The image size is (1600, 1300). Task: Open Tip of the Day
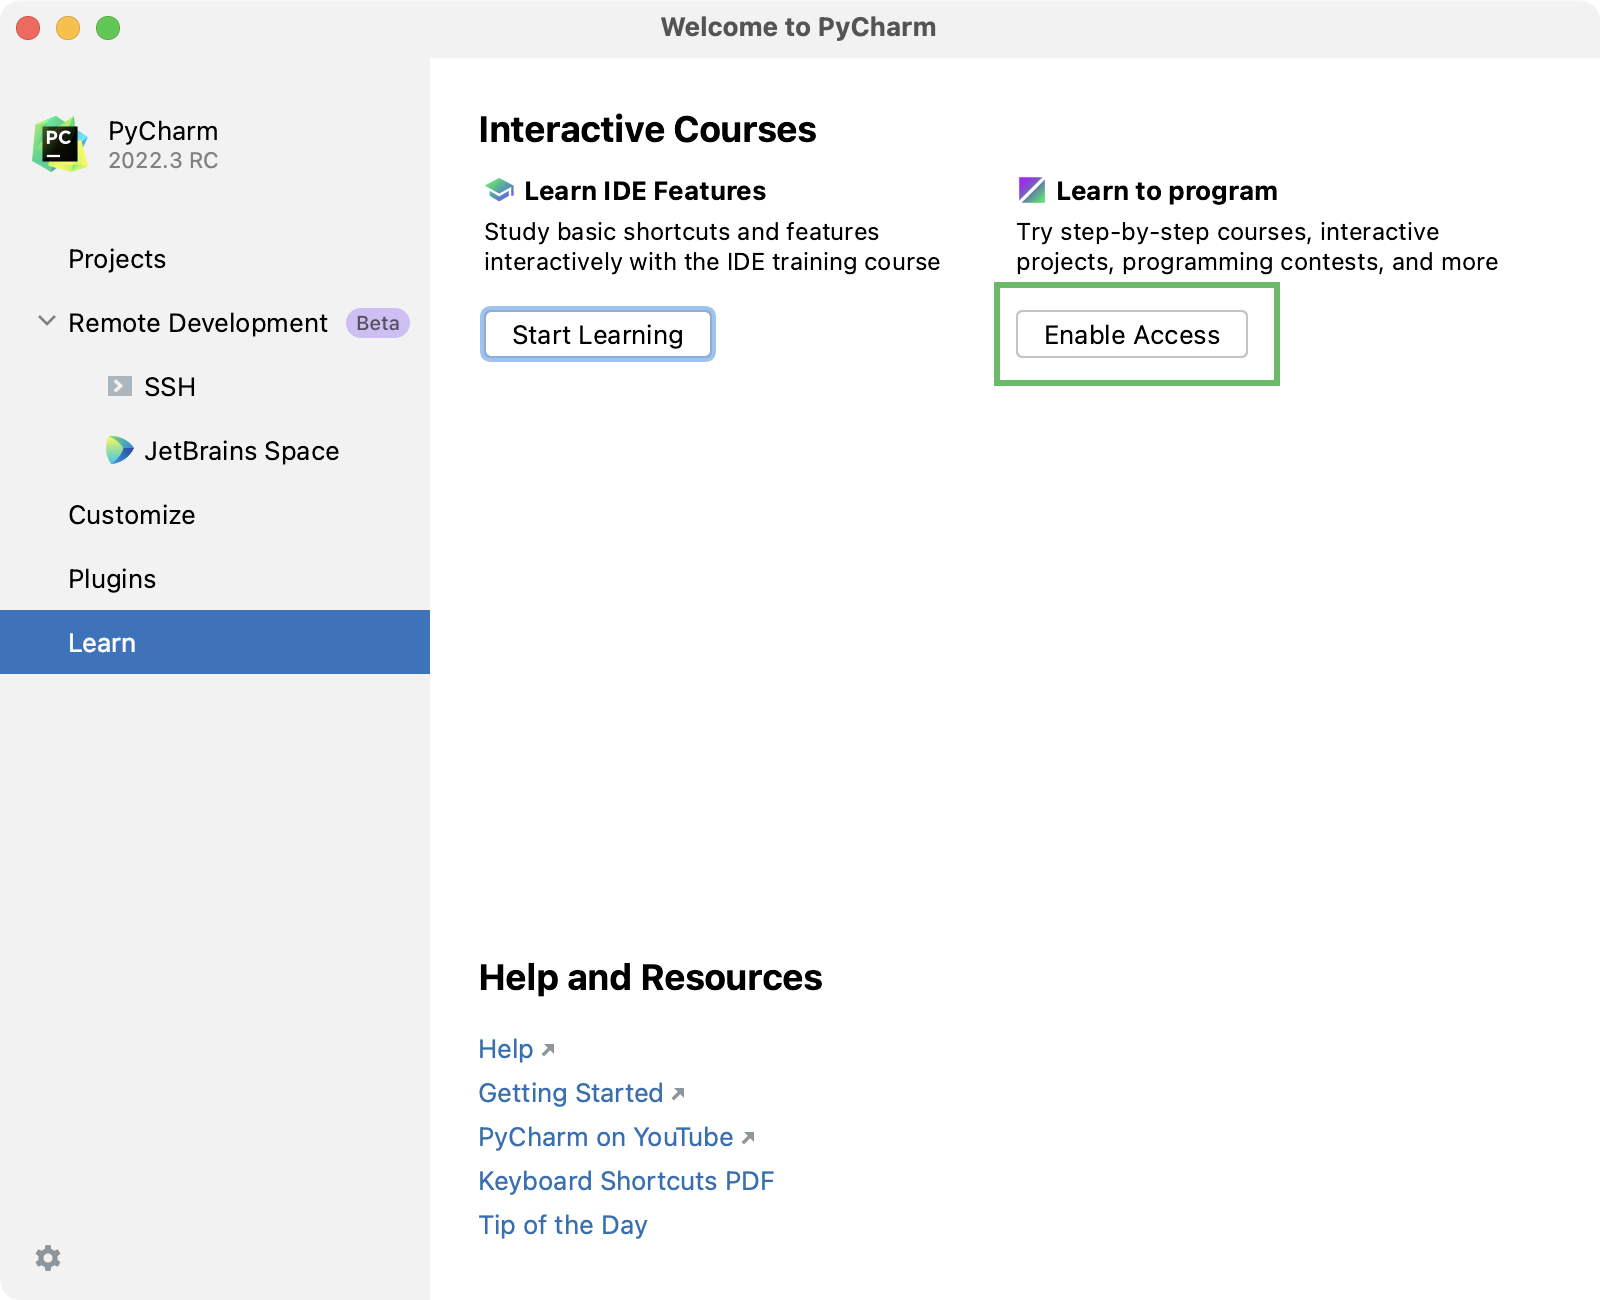[x=562, y=1224]
